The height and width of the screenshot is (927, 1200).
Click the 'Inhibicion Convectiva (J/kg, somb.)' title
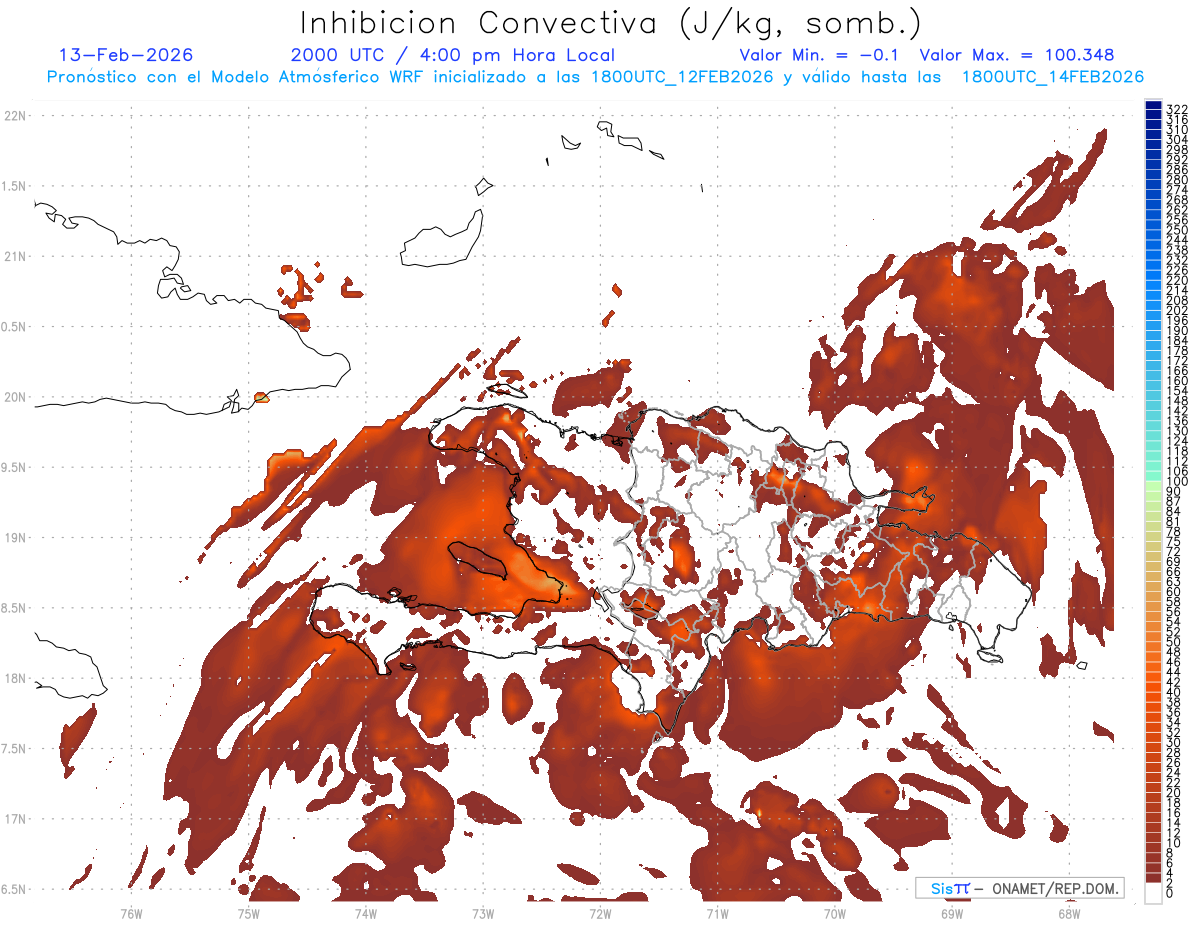point(611,24)
